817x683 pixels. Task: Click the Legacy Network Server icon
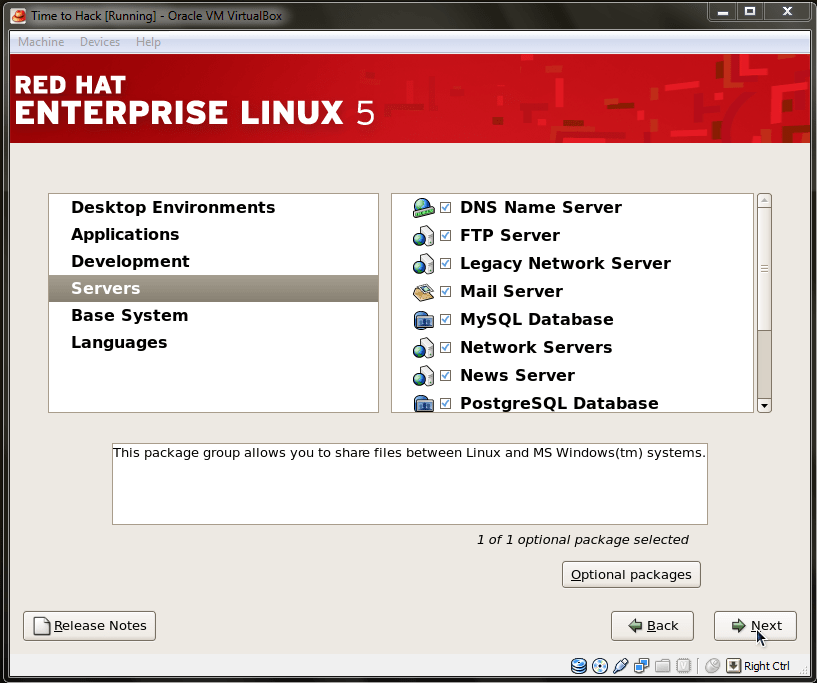[423, 264]
